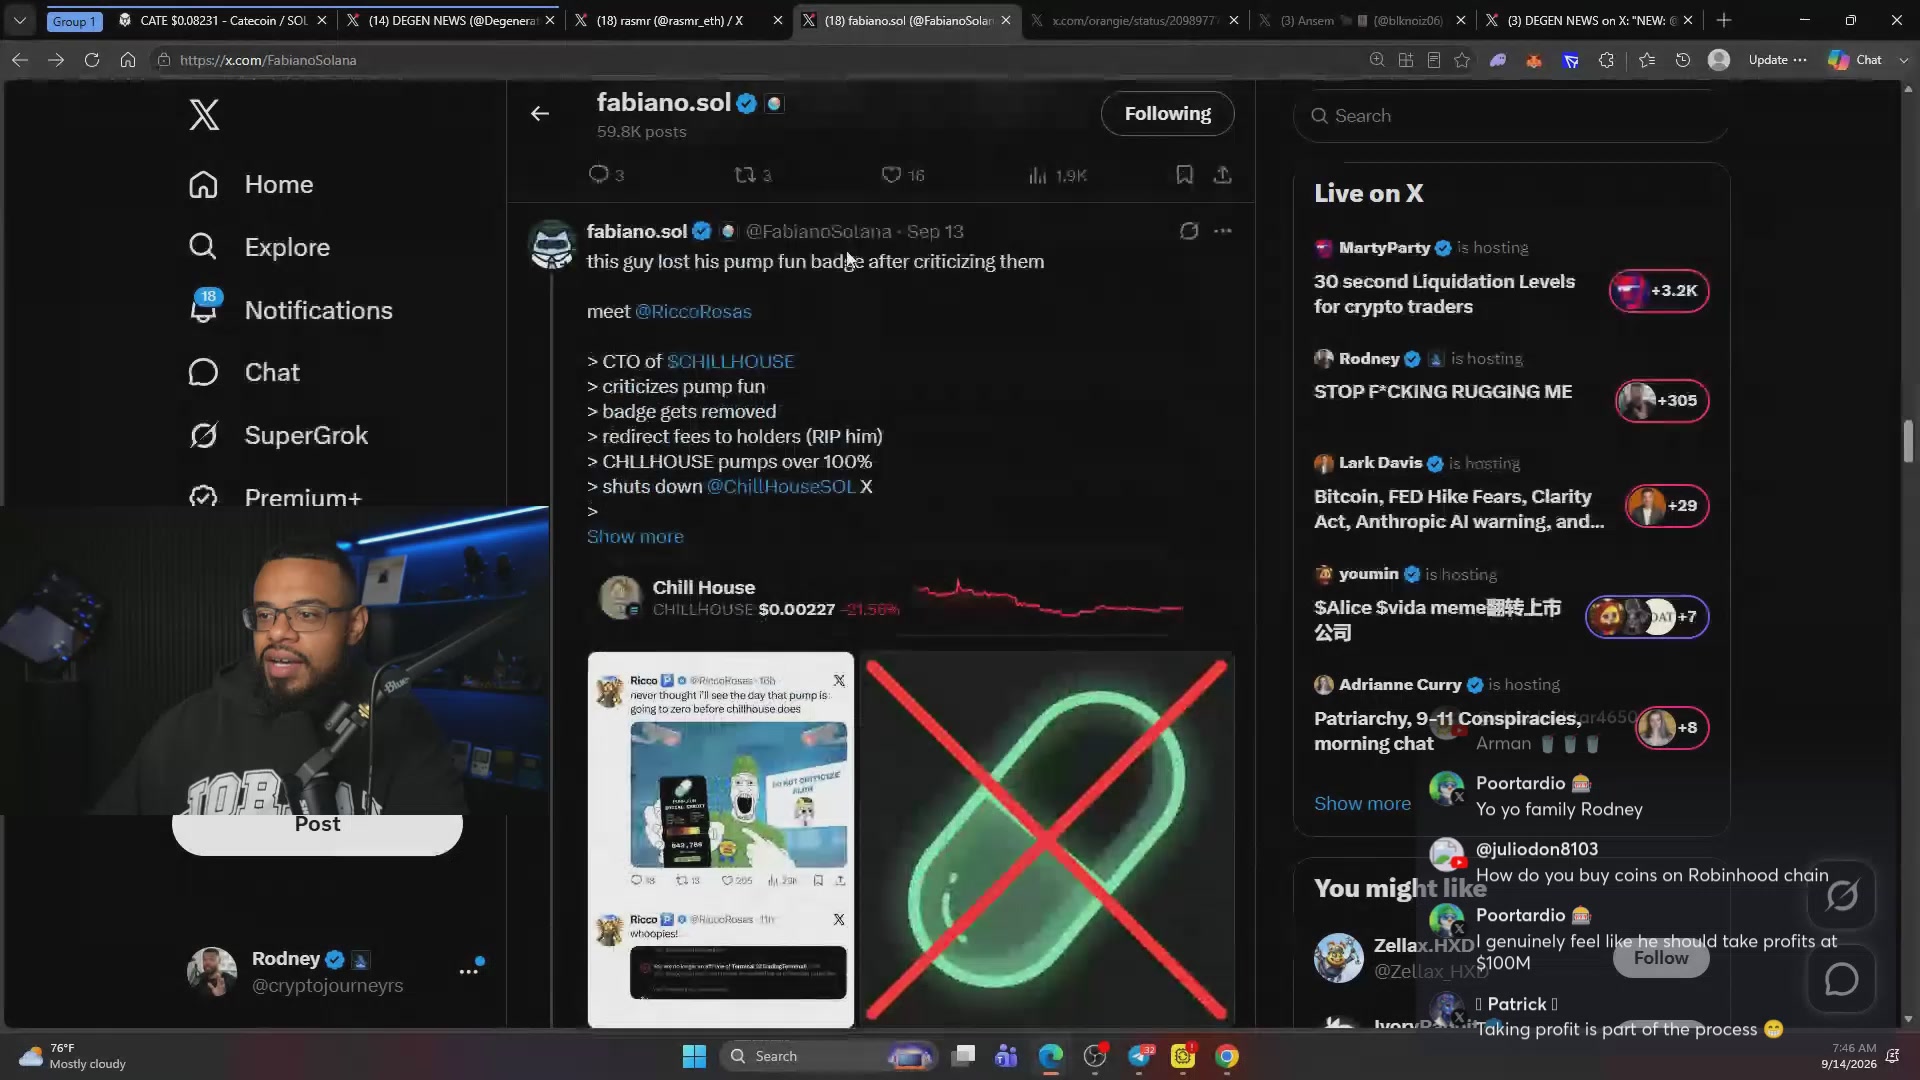Join Lark Davis space with +29
The image size is (1920, 1080).
click(x=1667, y=506)
